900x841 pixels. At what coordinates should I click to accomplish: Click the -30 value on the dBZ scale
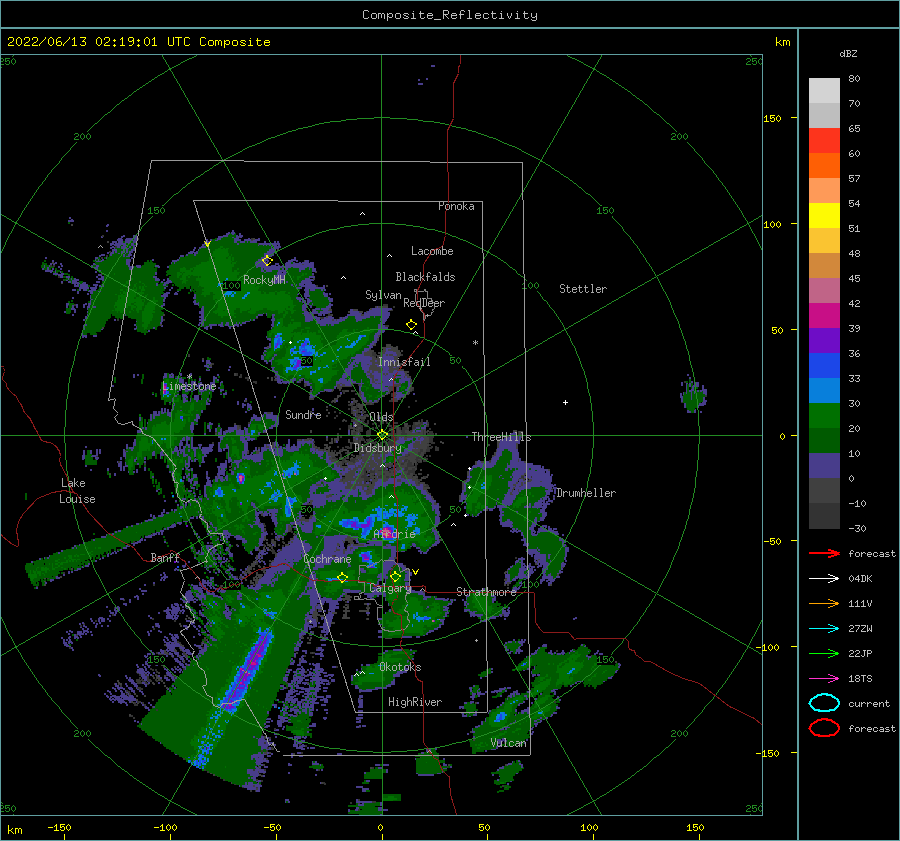click(x=857, y=529)
